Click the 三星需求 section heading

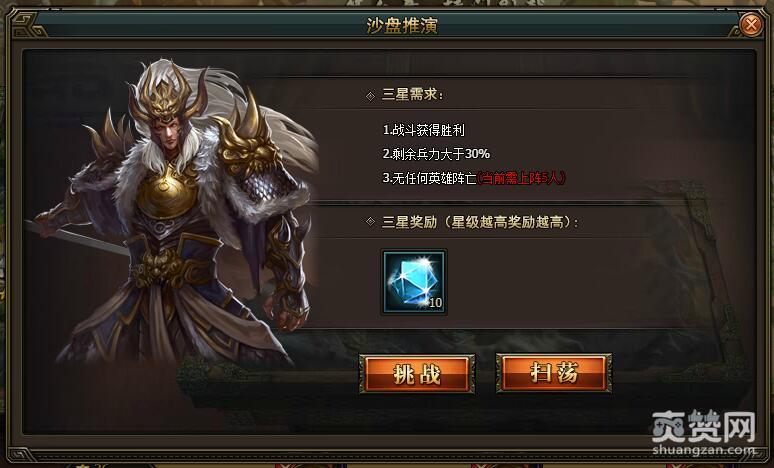click(412, 95)
